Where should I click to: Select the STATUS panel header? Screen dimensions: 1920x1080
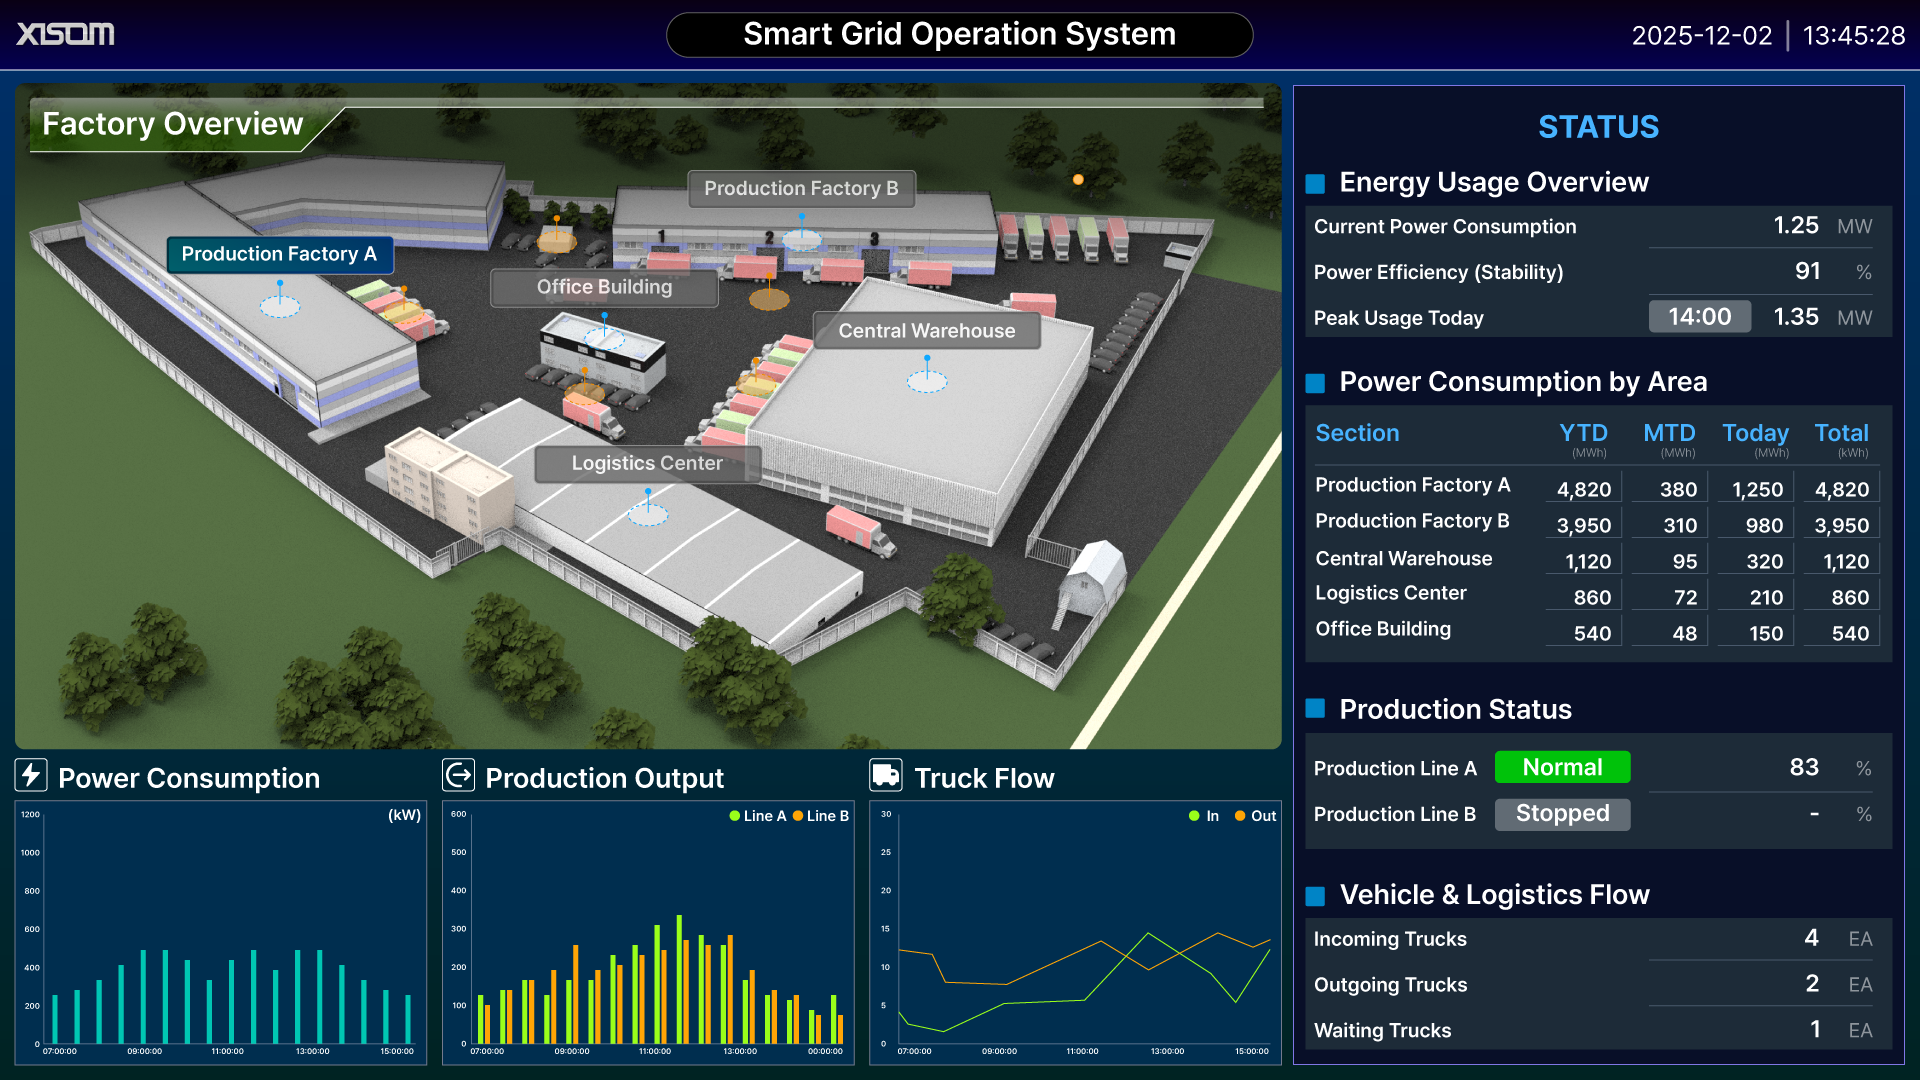click(1598, 127)
